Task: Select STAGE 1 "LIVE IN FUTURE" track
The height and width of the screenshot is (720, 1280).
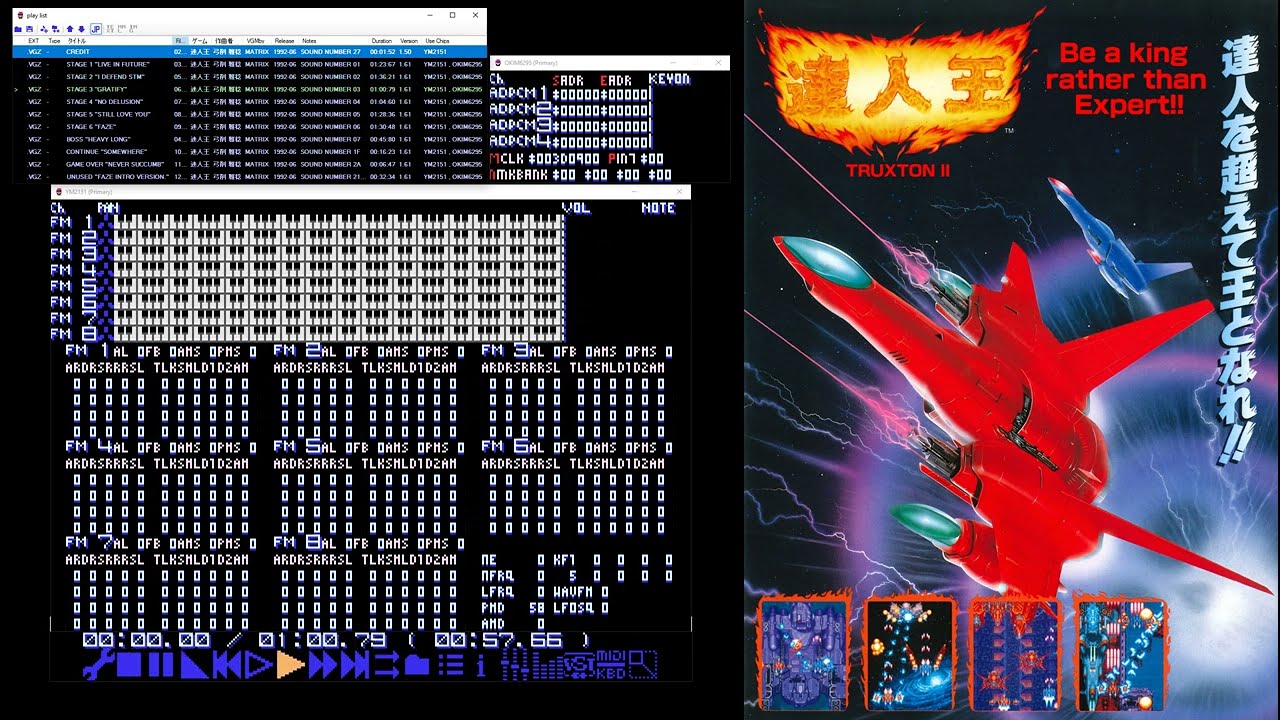Action: coord(249,64)
